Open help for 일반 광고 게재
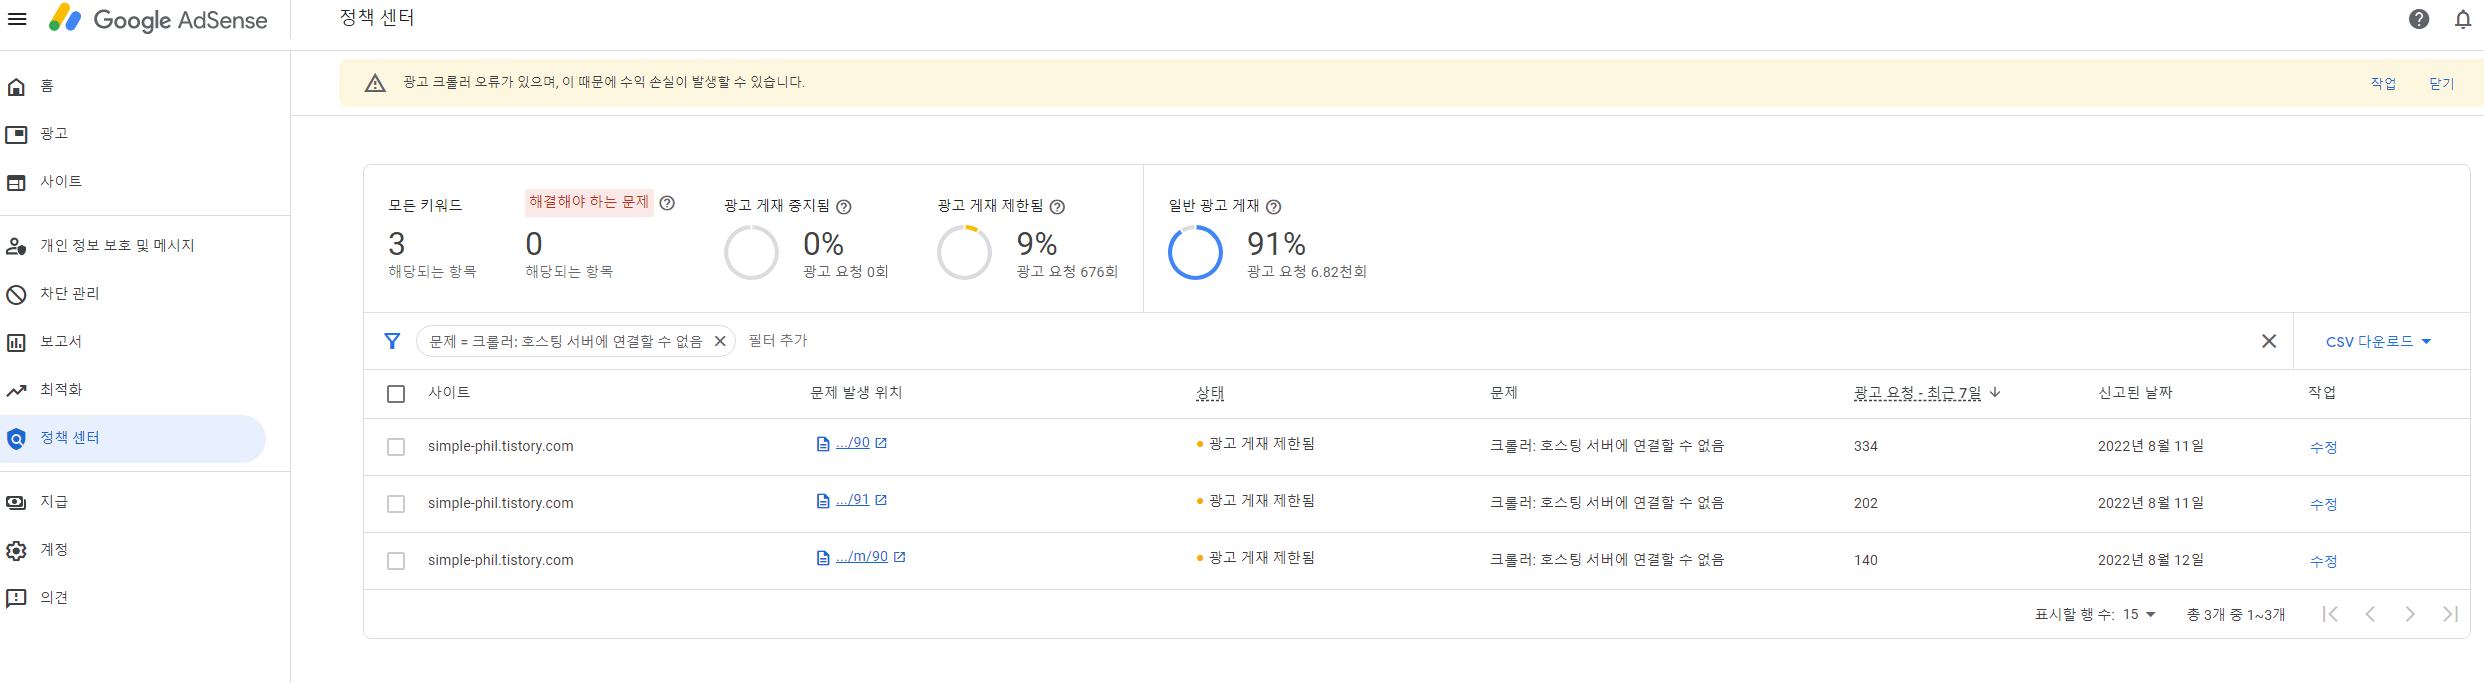Viewport: 2484px width, 683px height. [x=1273, y=207]
